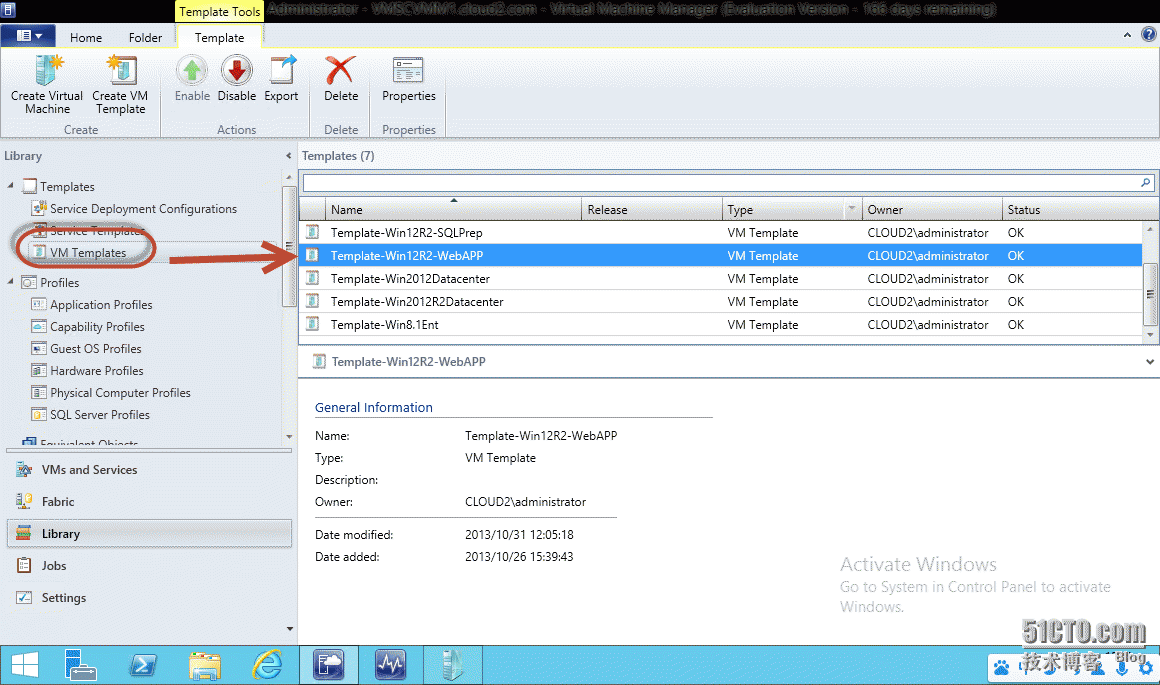Screen dimensions: 1160x685
Task: Collapse the Profiles tree node
Action: coord(10,281)
